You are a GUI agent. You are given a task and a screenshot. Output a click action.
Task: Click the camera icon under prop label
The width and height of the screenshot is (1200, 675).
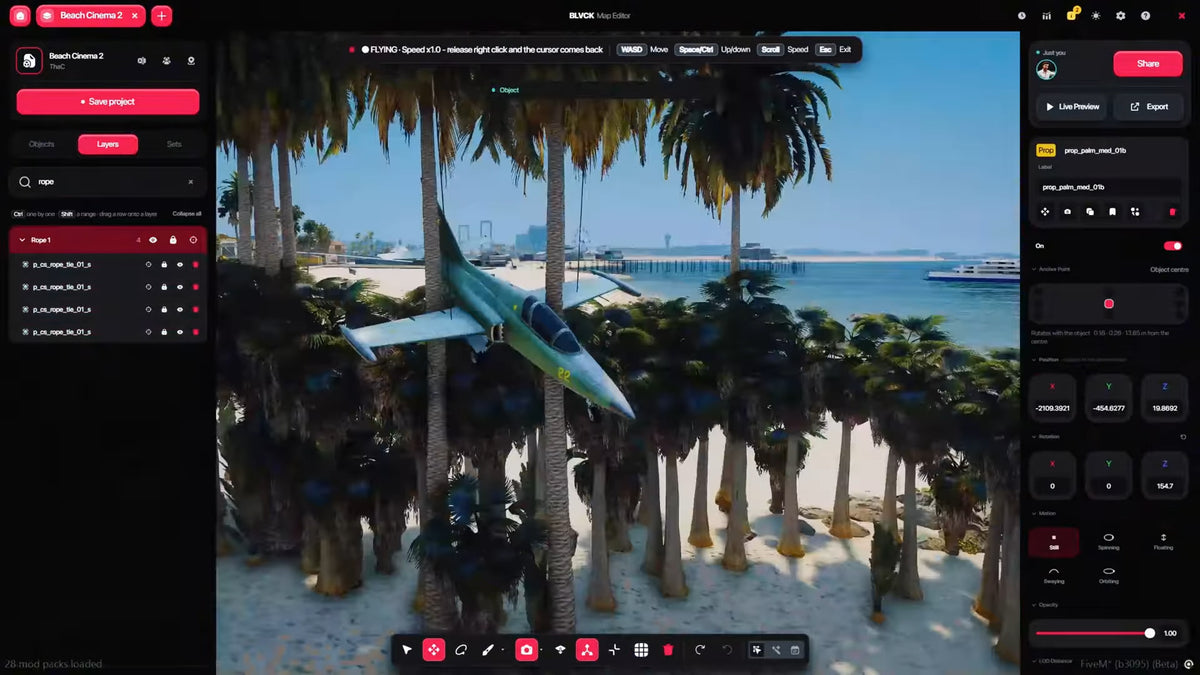point(1068,212)
